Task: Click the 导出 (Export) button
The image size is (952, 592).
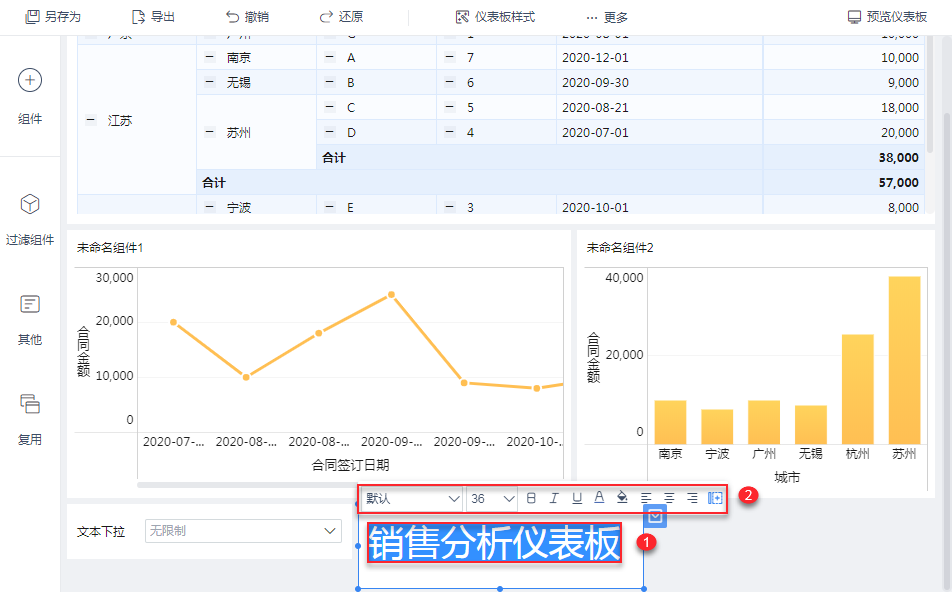Action: [x=154, y=16]
